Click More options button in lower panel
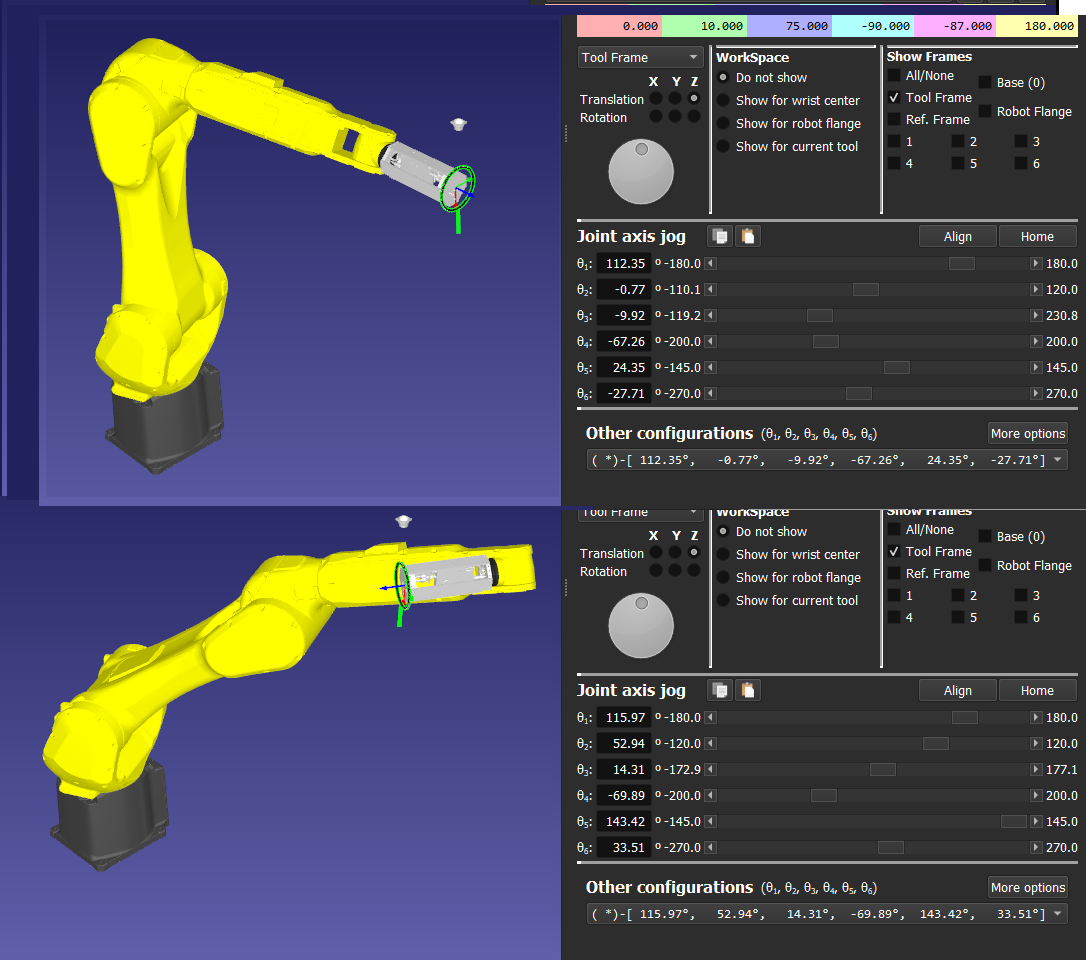1086x960 pixels. [1027, 888]
